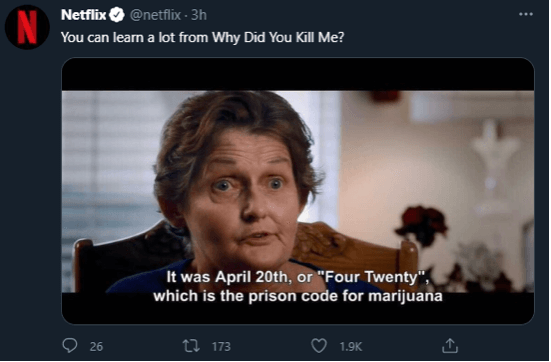Click the April 20th subtitle line on video

[x=297, y=277]
